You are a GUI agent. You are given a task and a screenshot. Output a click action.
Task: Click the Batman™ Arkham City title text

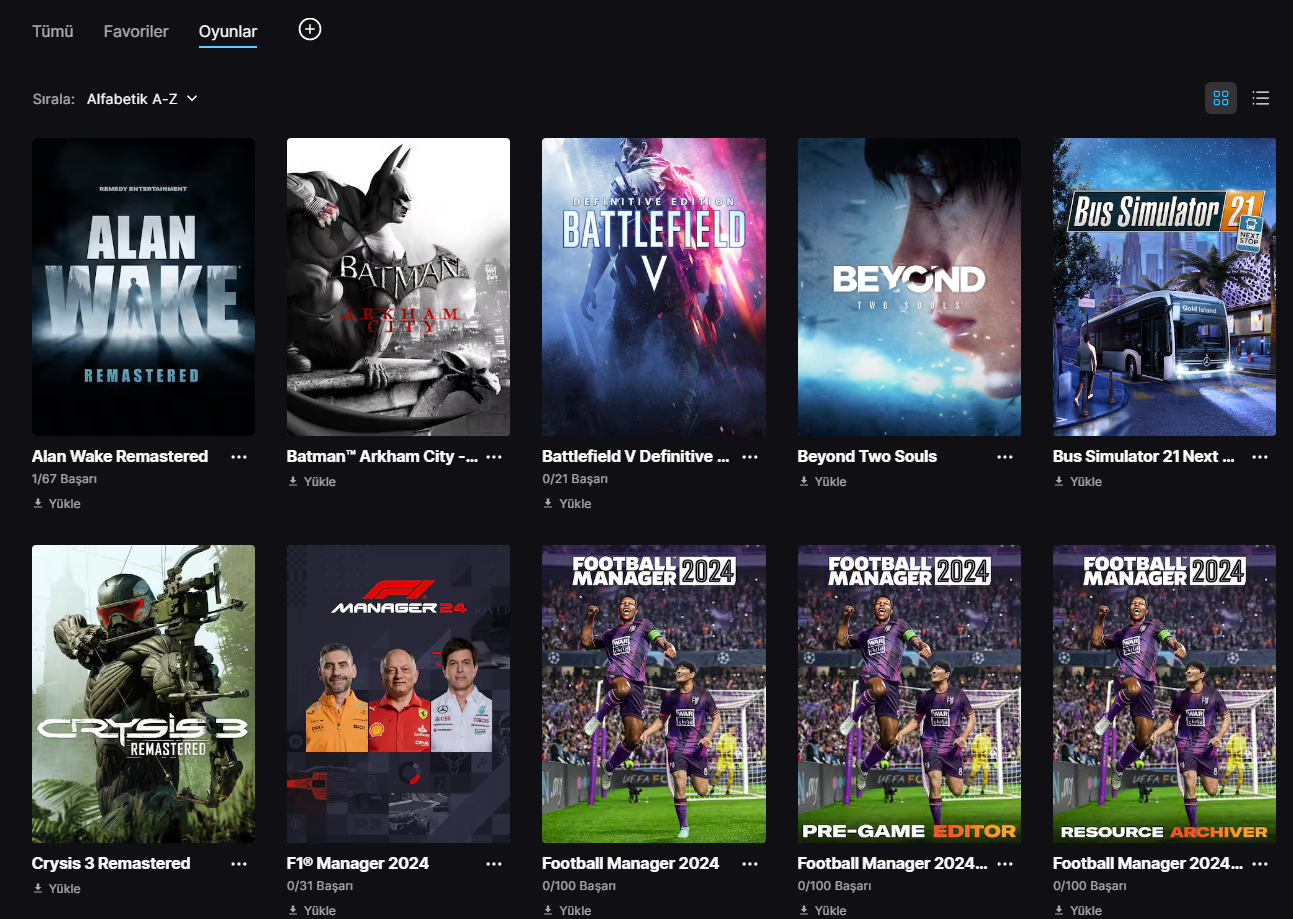pos(382,456)
